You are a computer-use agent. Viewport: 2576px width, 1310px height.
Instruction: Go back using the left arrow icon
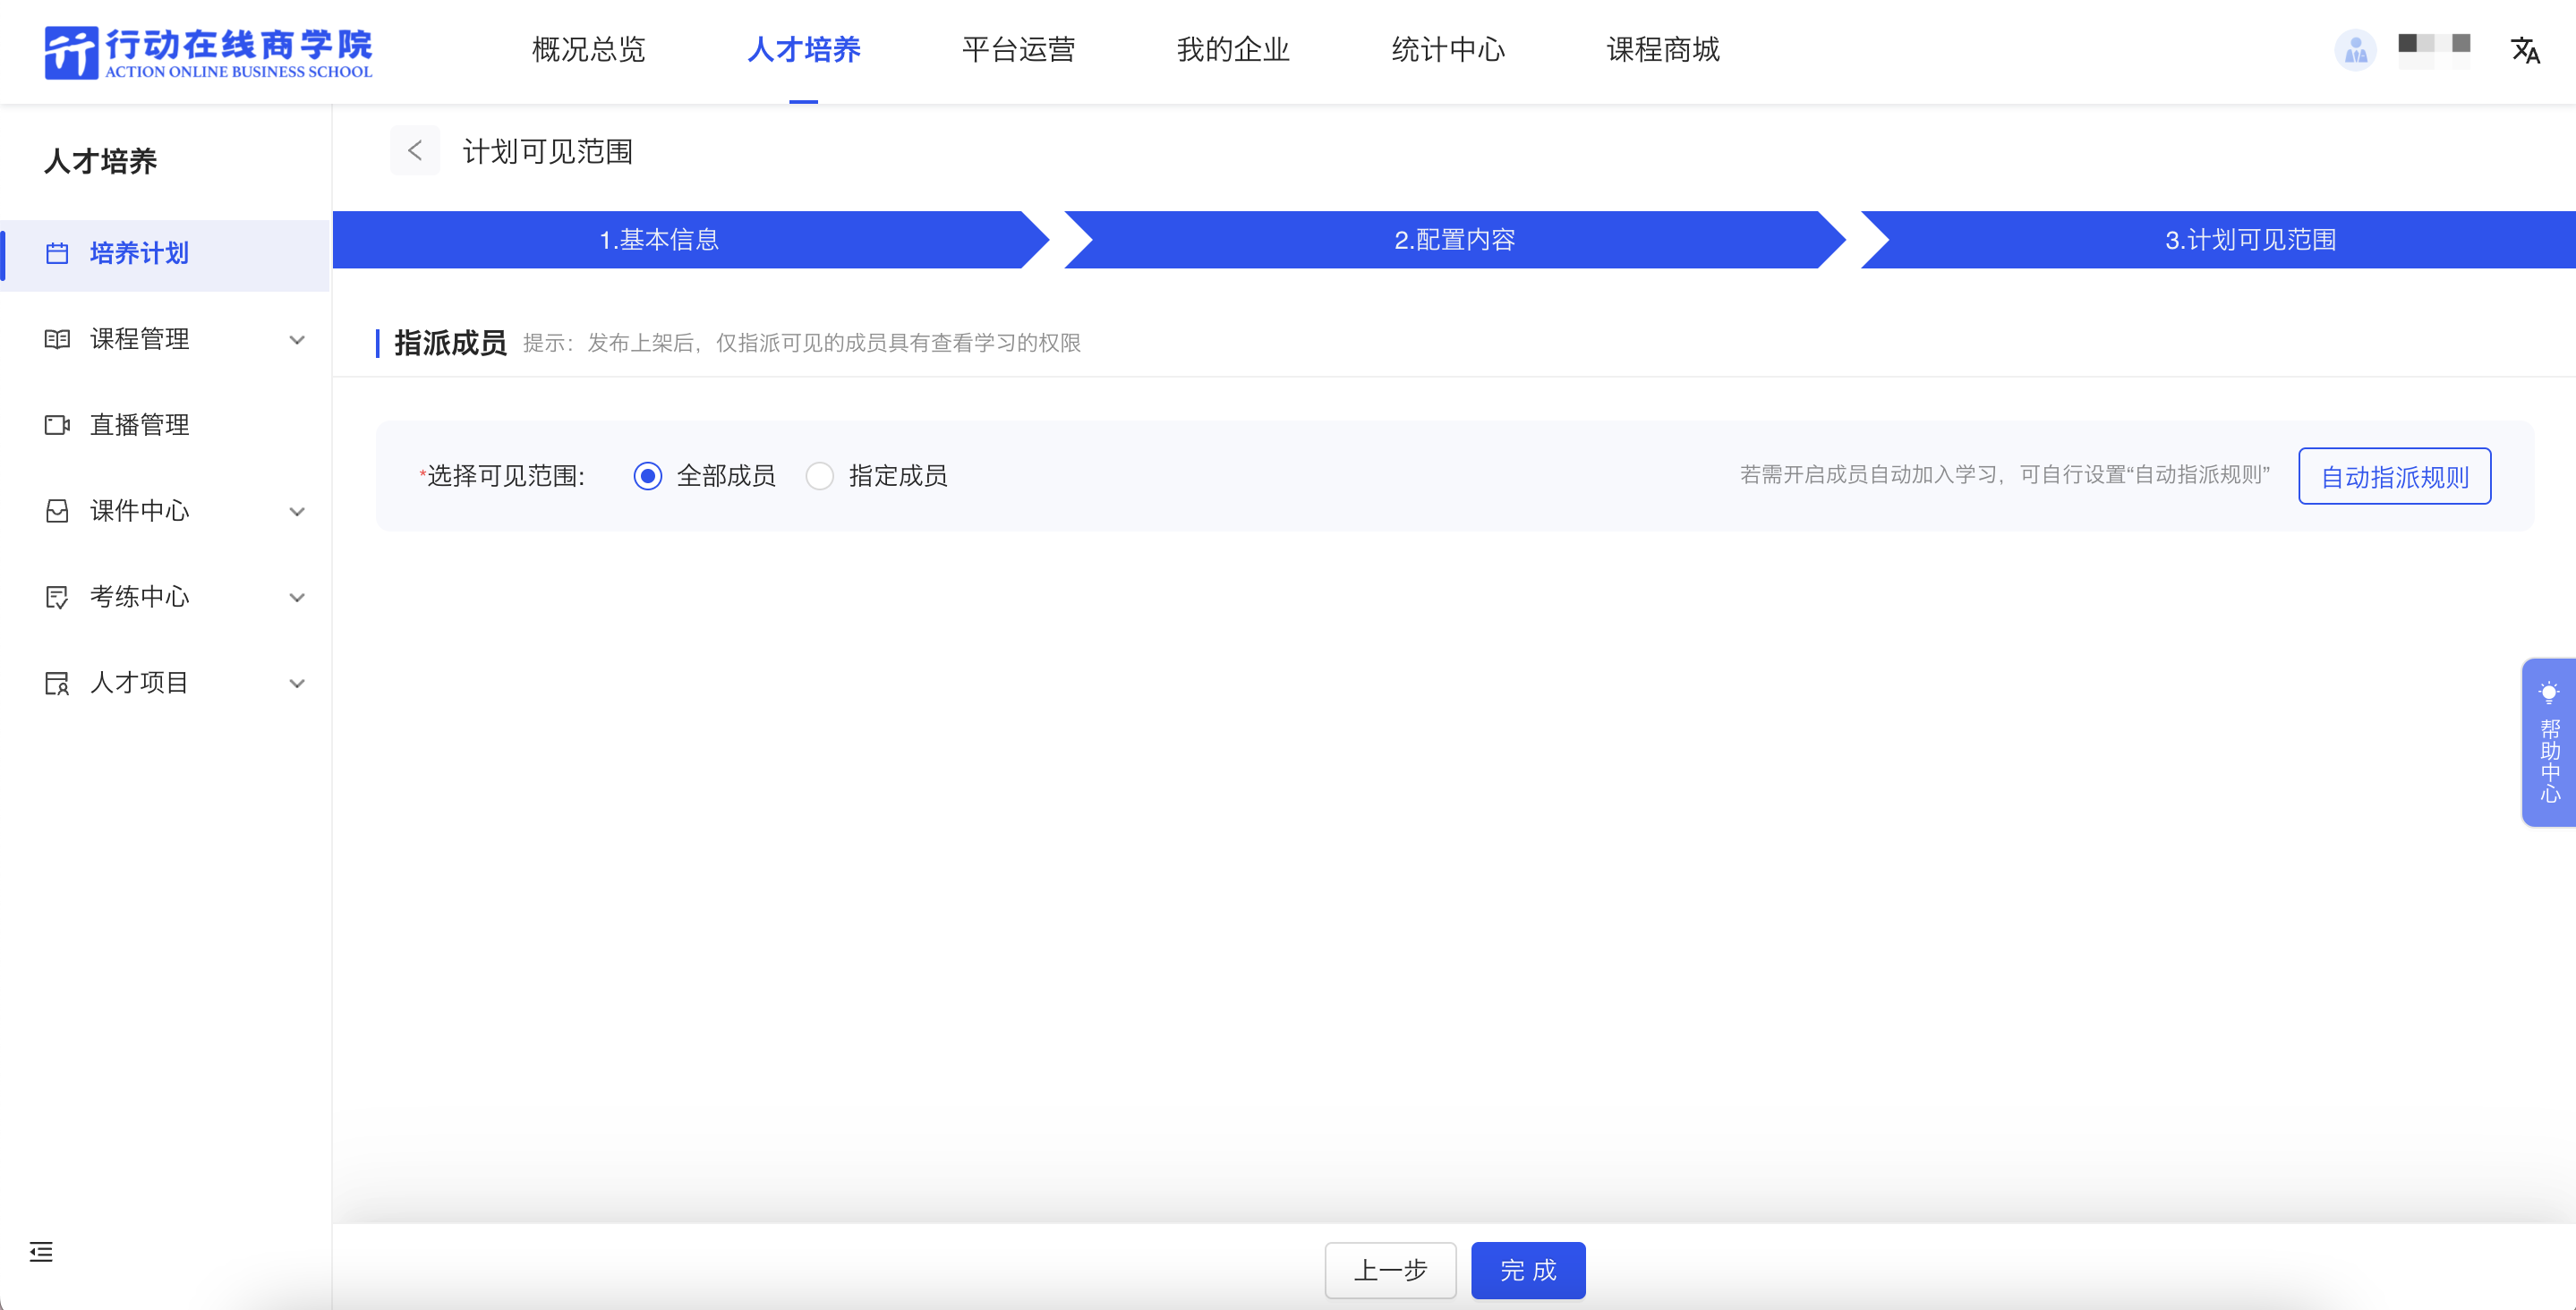point(415,151)
